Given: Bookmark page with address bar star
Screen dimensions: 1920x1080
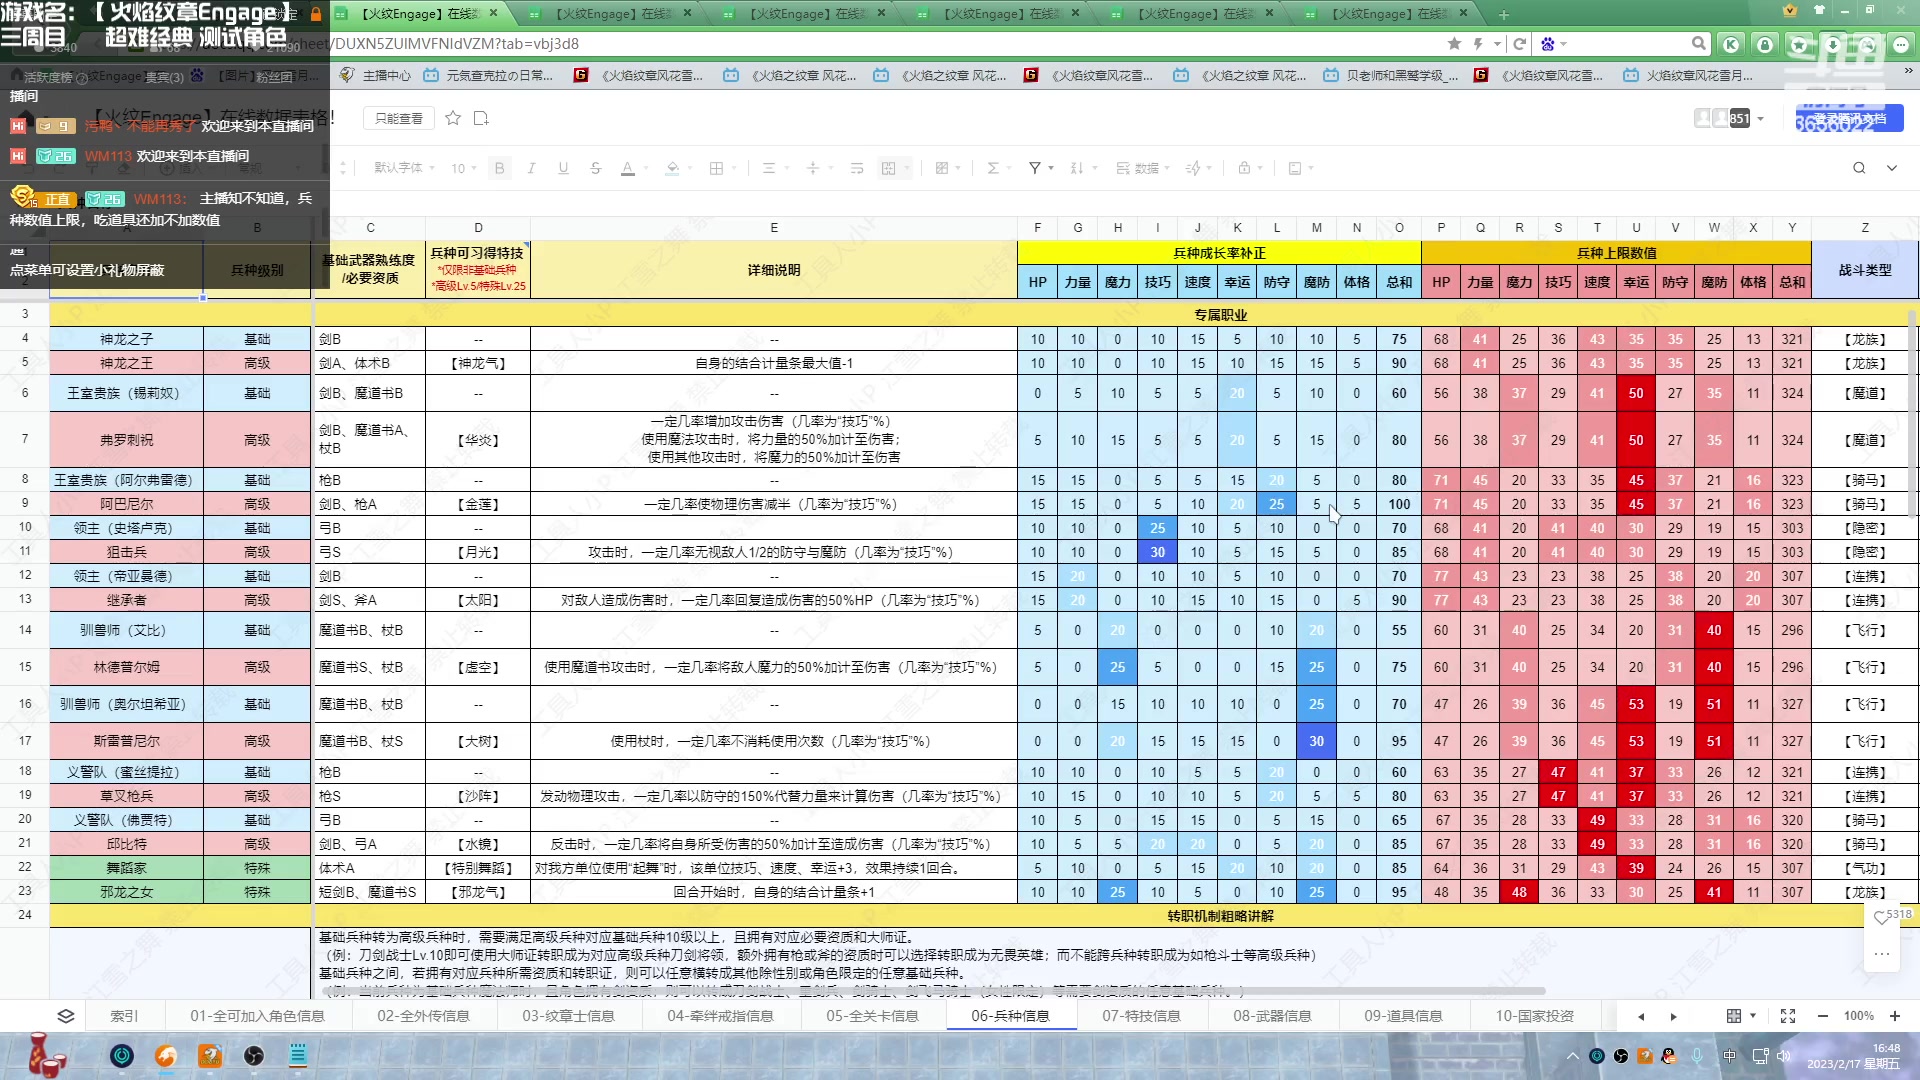Looking at the screenshot, I should click(1454, 44).
